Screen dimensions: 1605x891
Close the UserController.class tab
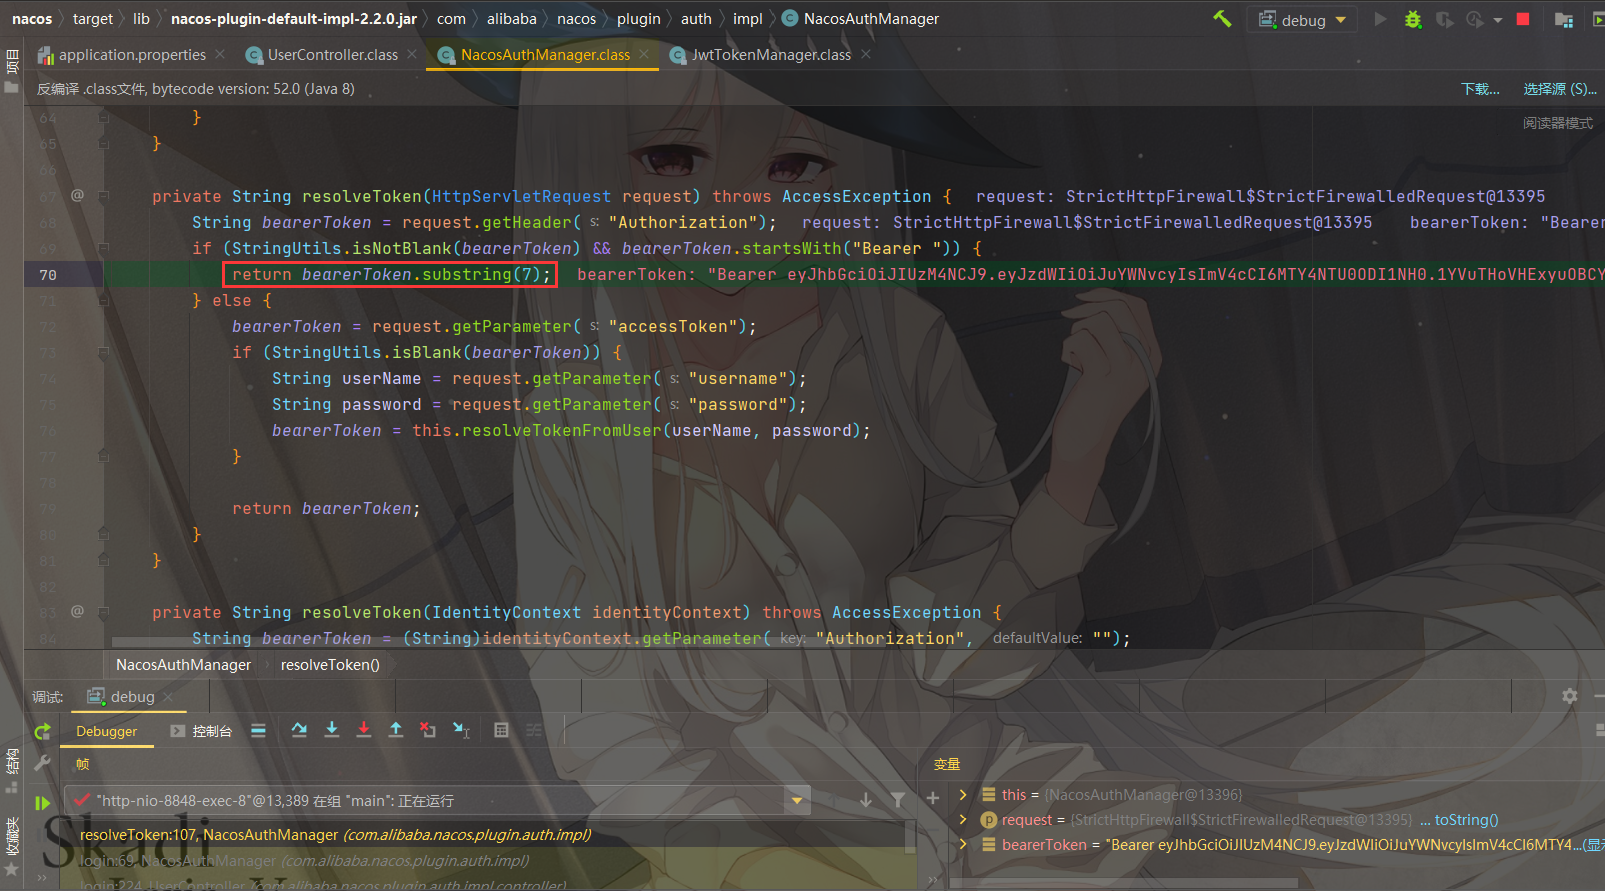411,54
